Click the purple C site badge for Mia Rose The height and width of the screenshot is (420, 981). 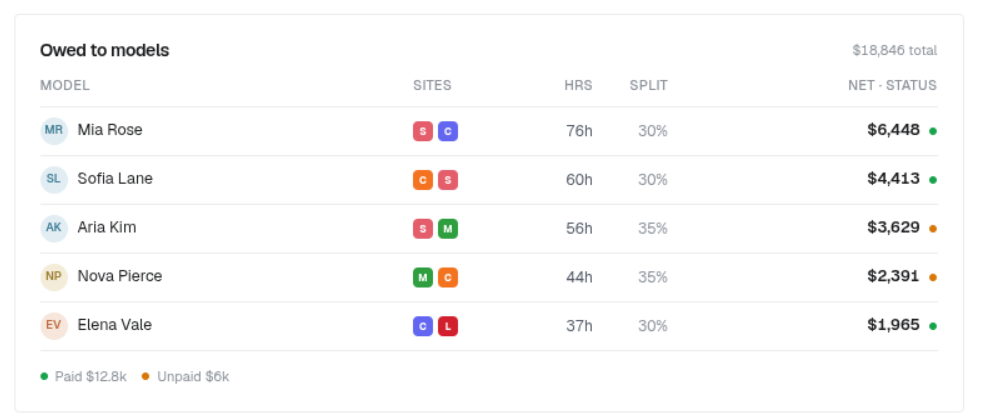coord(448,131)
